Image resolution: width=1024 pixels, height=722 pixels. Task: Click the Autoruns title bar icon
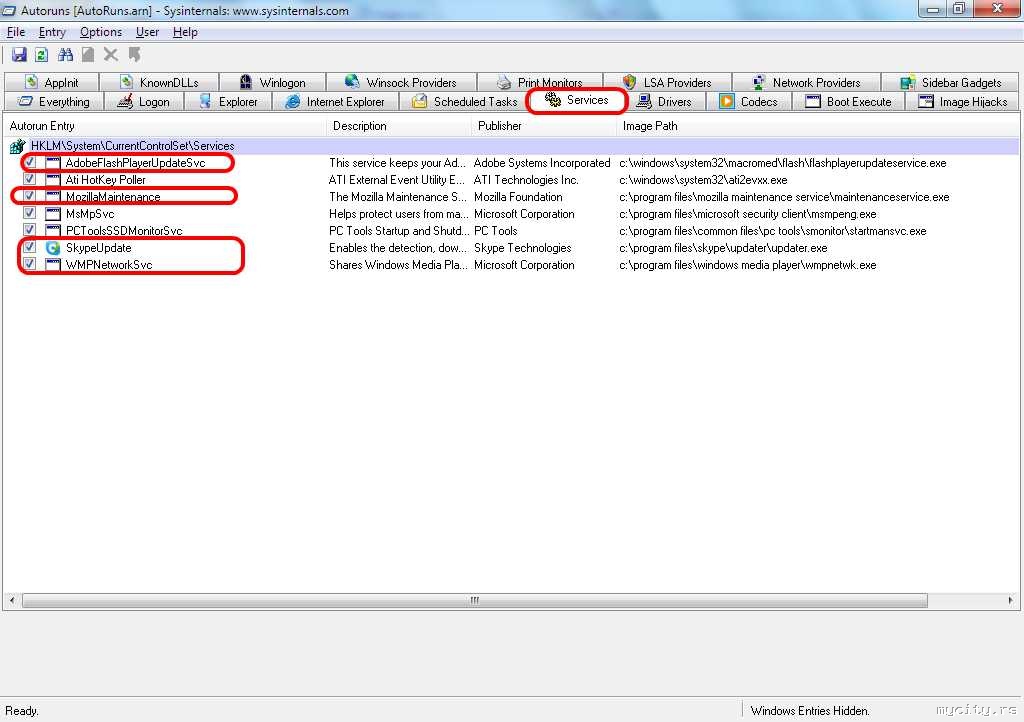[9, 10]
